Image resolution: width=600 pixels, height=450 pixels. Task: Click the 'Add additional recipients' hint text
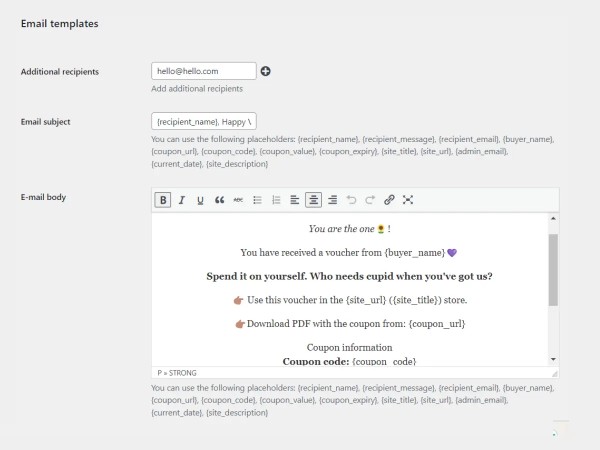click(x=197, y=89)
